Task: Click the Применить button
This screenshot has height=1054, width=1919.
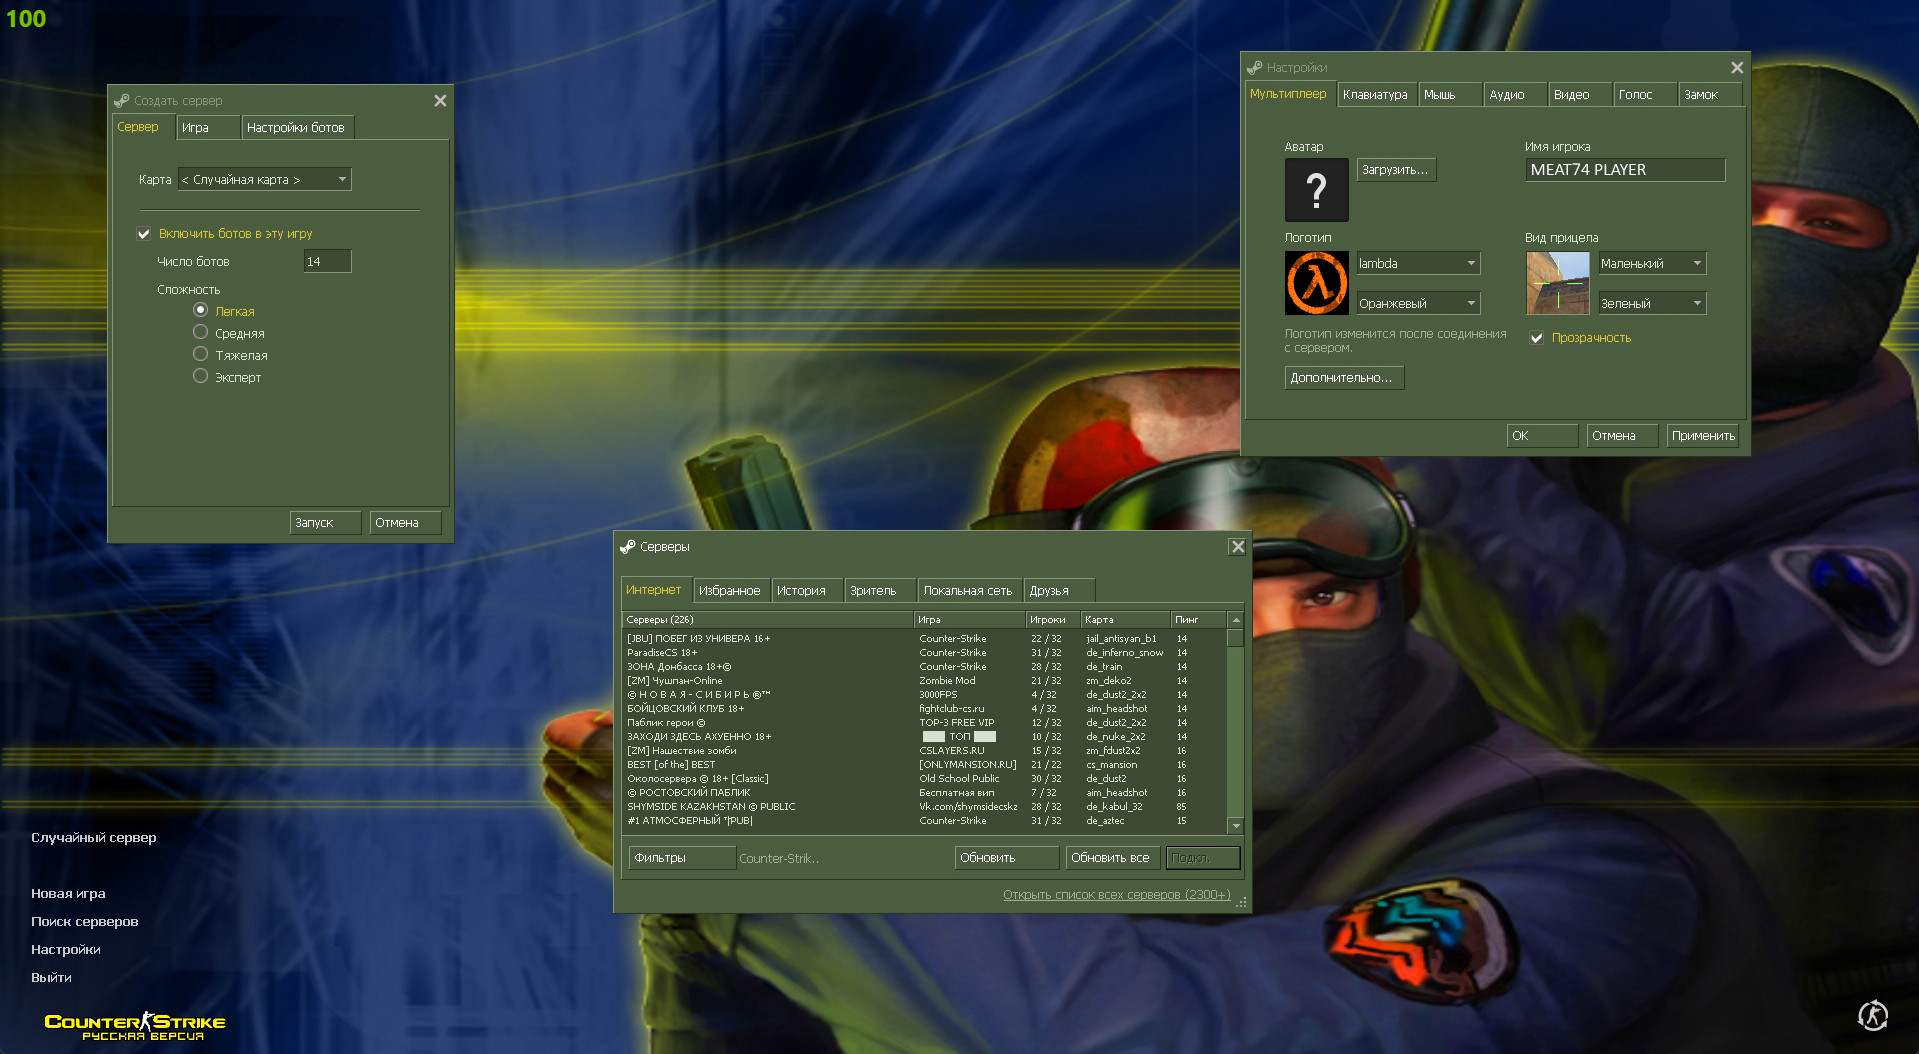Action: (x=1703, y=436)
